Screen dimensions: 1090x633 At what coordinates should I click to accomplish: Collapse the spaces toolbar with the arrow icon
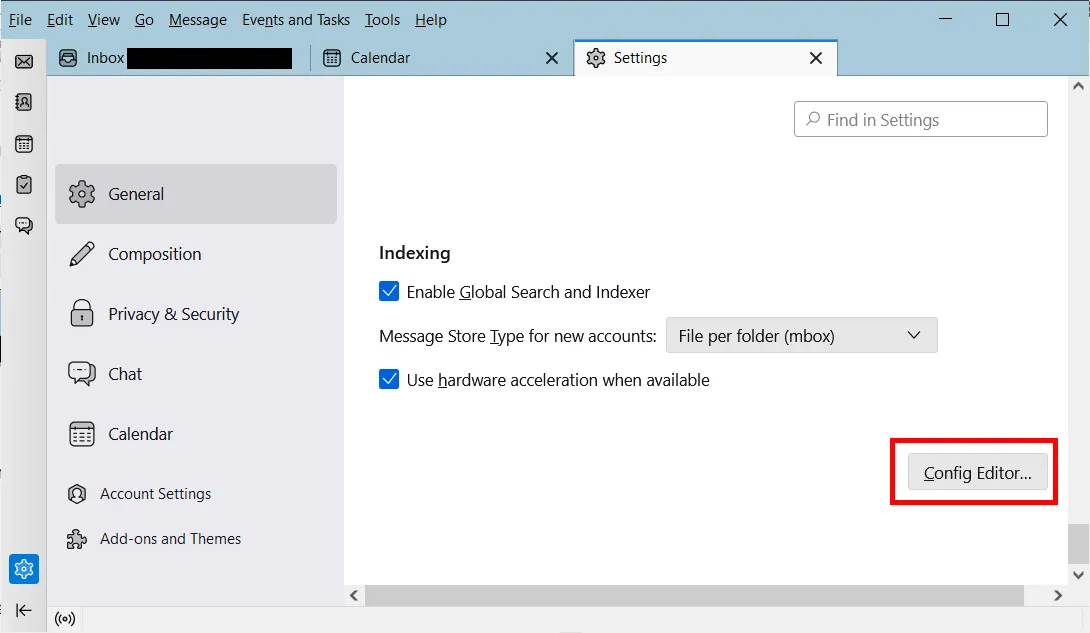24,610
